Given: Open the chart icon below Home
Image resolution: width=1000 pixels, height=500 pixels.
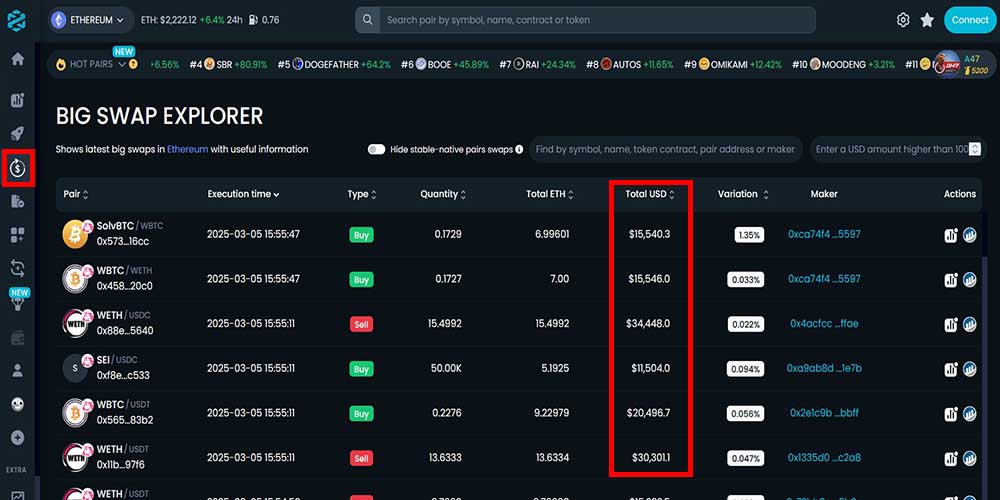Looking at the screenshot, I should pos(18,100).
